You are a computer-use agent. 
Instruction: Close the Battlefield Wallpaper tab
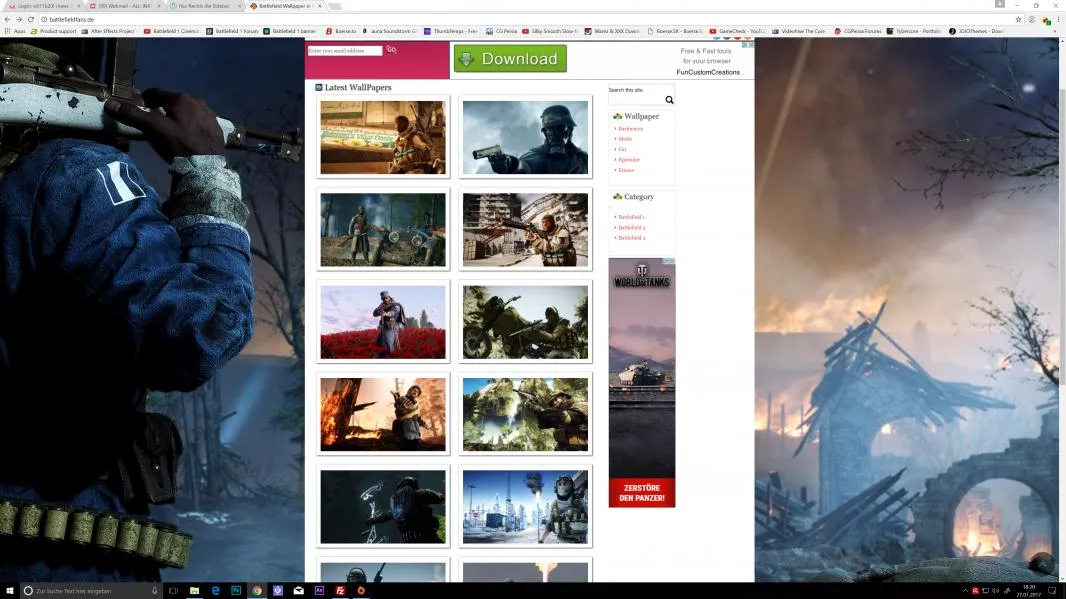coord(320,6)
